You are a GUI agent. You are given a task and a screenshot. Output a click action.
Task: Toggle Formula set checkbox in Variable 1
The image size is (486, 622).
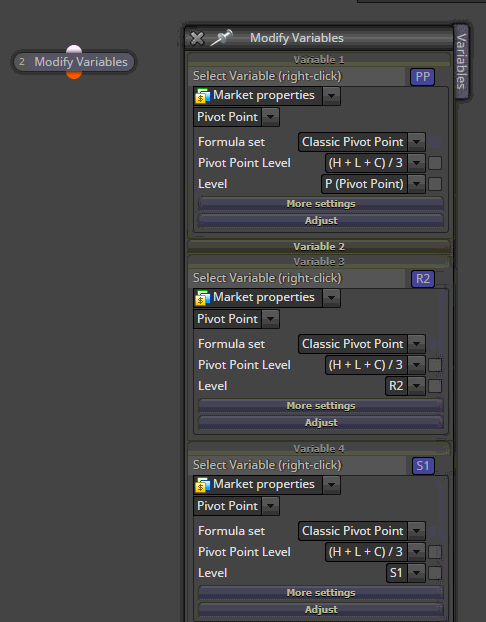pos(435,142)
